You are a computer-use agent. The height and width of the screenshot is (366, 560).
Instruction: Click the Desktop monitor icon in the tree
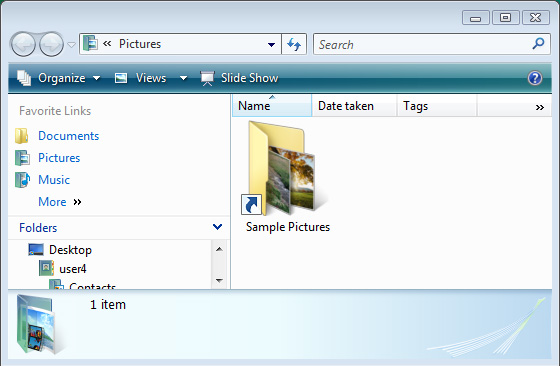tap(36, 250)
